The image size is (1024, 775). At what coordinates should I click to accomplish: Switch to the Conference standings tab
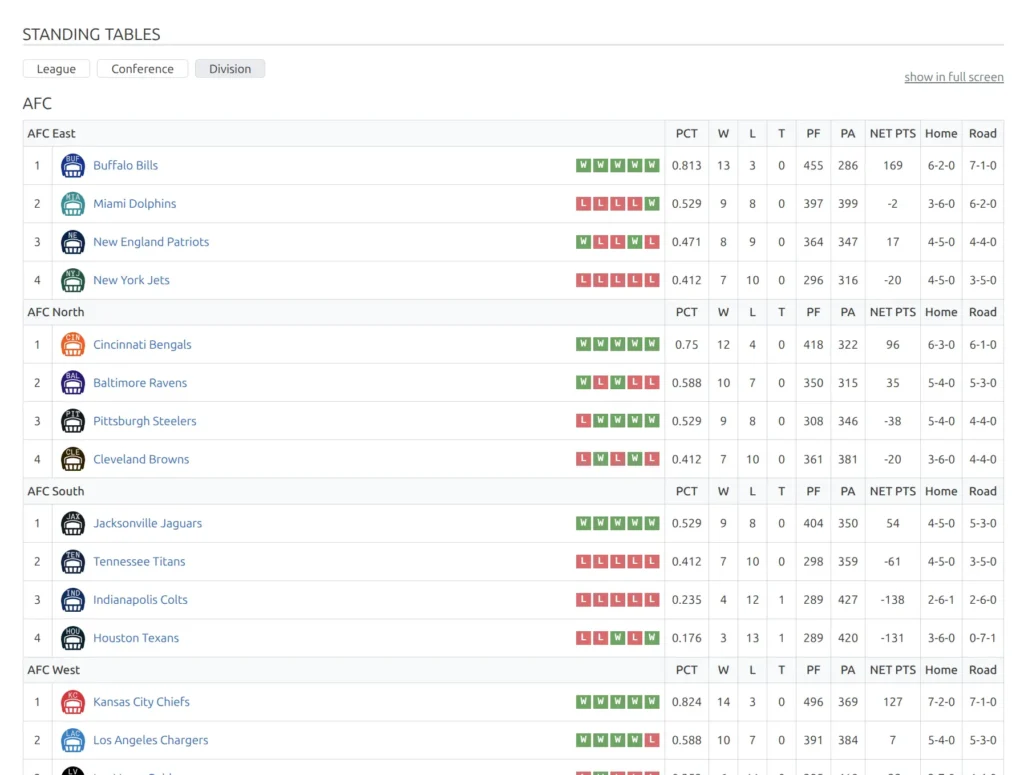point(142,69)
